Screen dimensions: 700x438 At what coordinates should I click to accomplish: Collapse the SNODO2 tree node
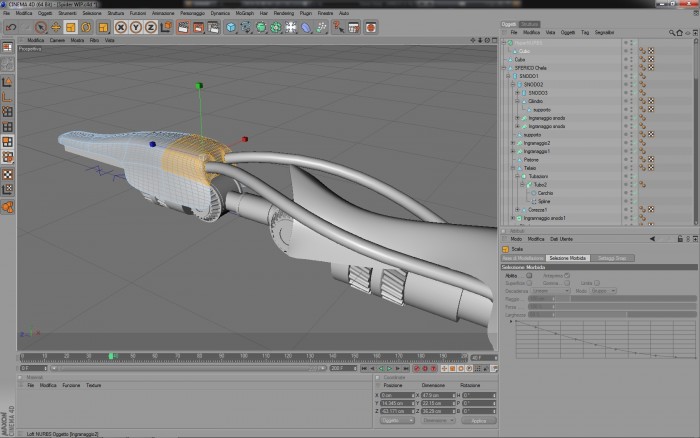(512, 84)
